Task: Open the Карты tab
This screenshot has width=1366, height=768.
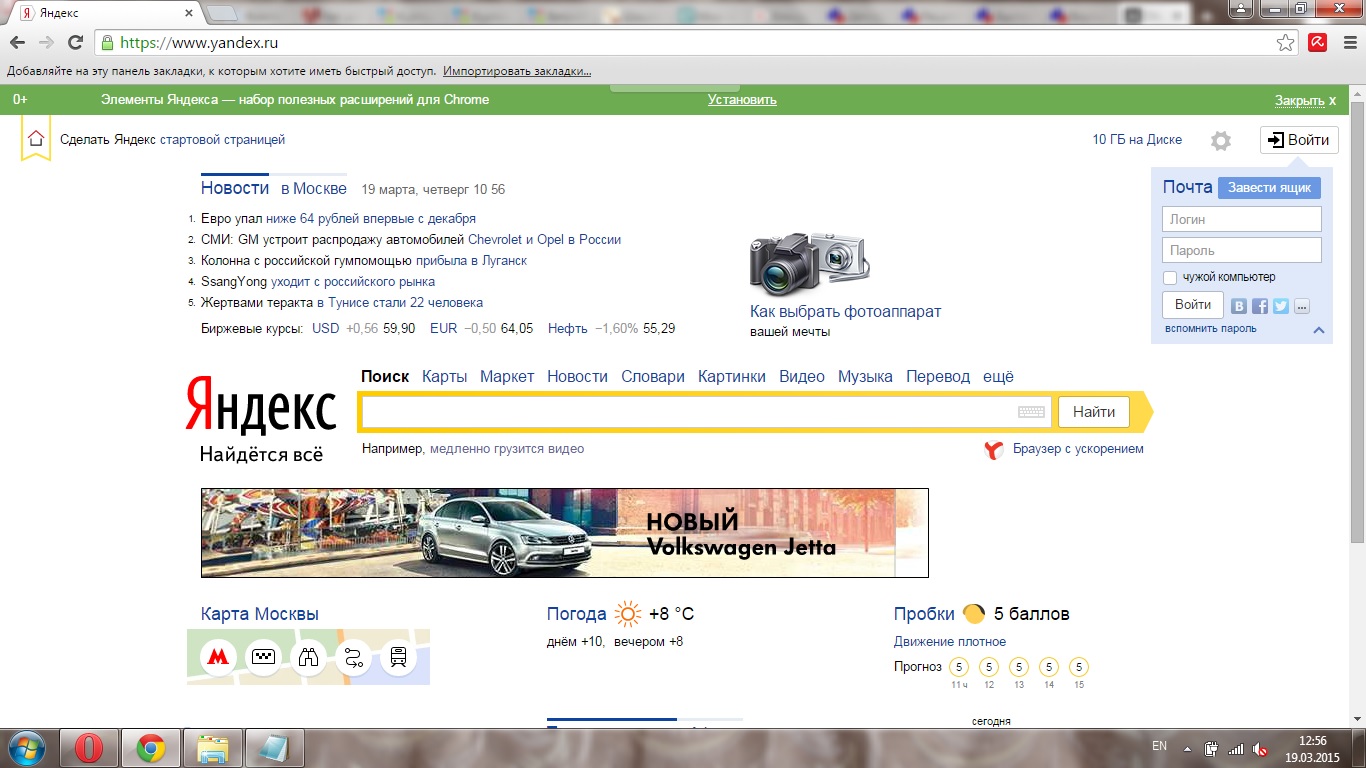Action: tap(445, 377)
